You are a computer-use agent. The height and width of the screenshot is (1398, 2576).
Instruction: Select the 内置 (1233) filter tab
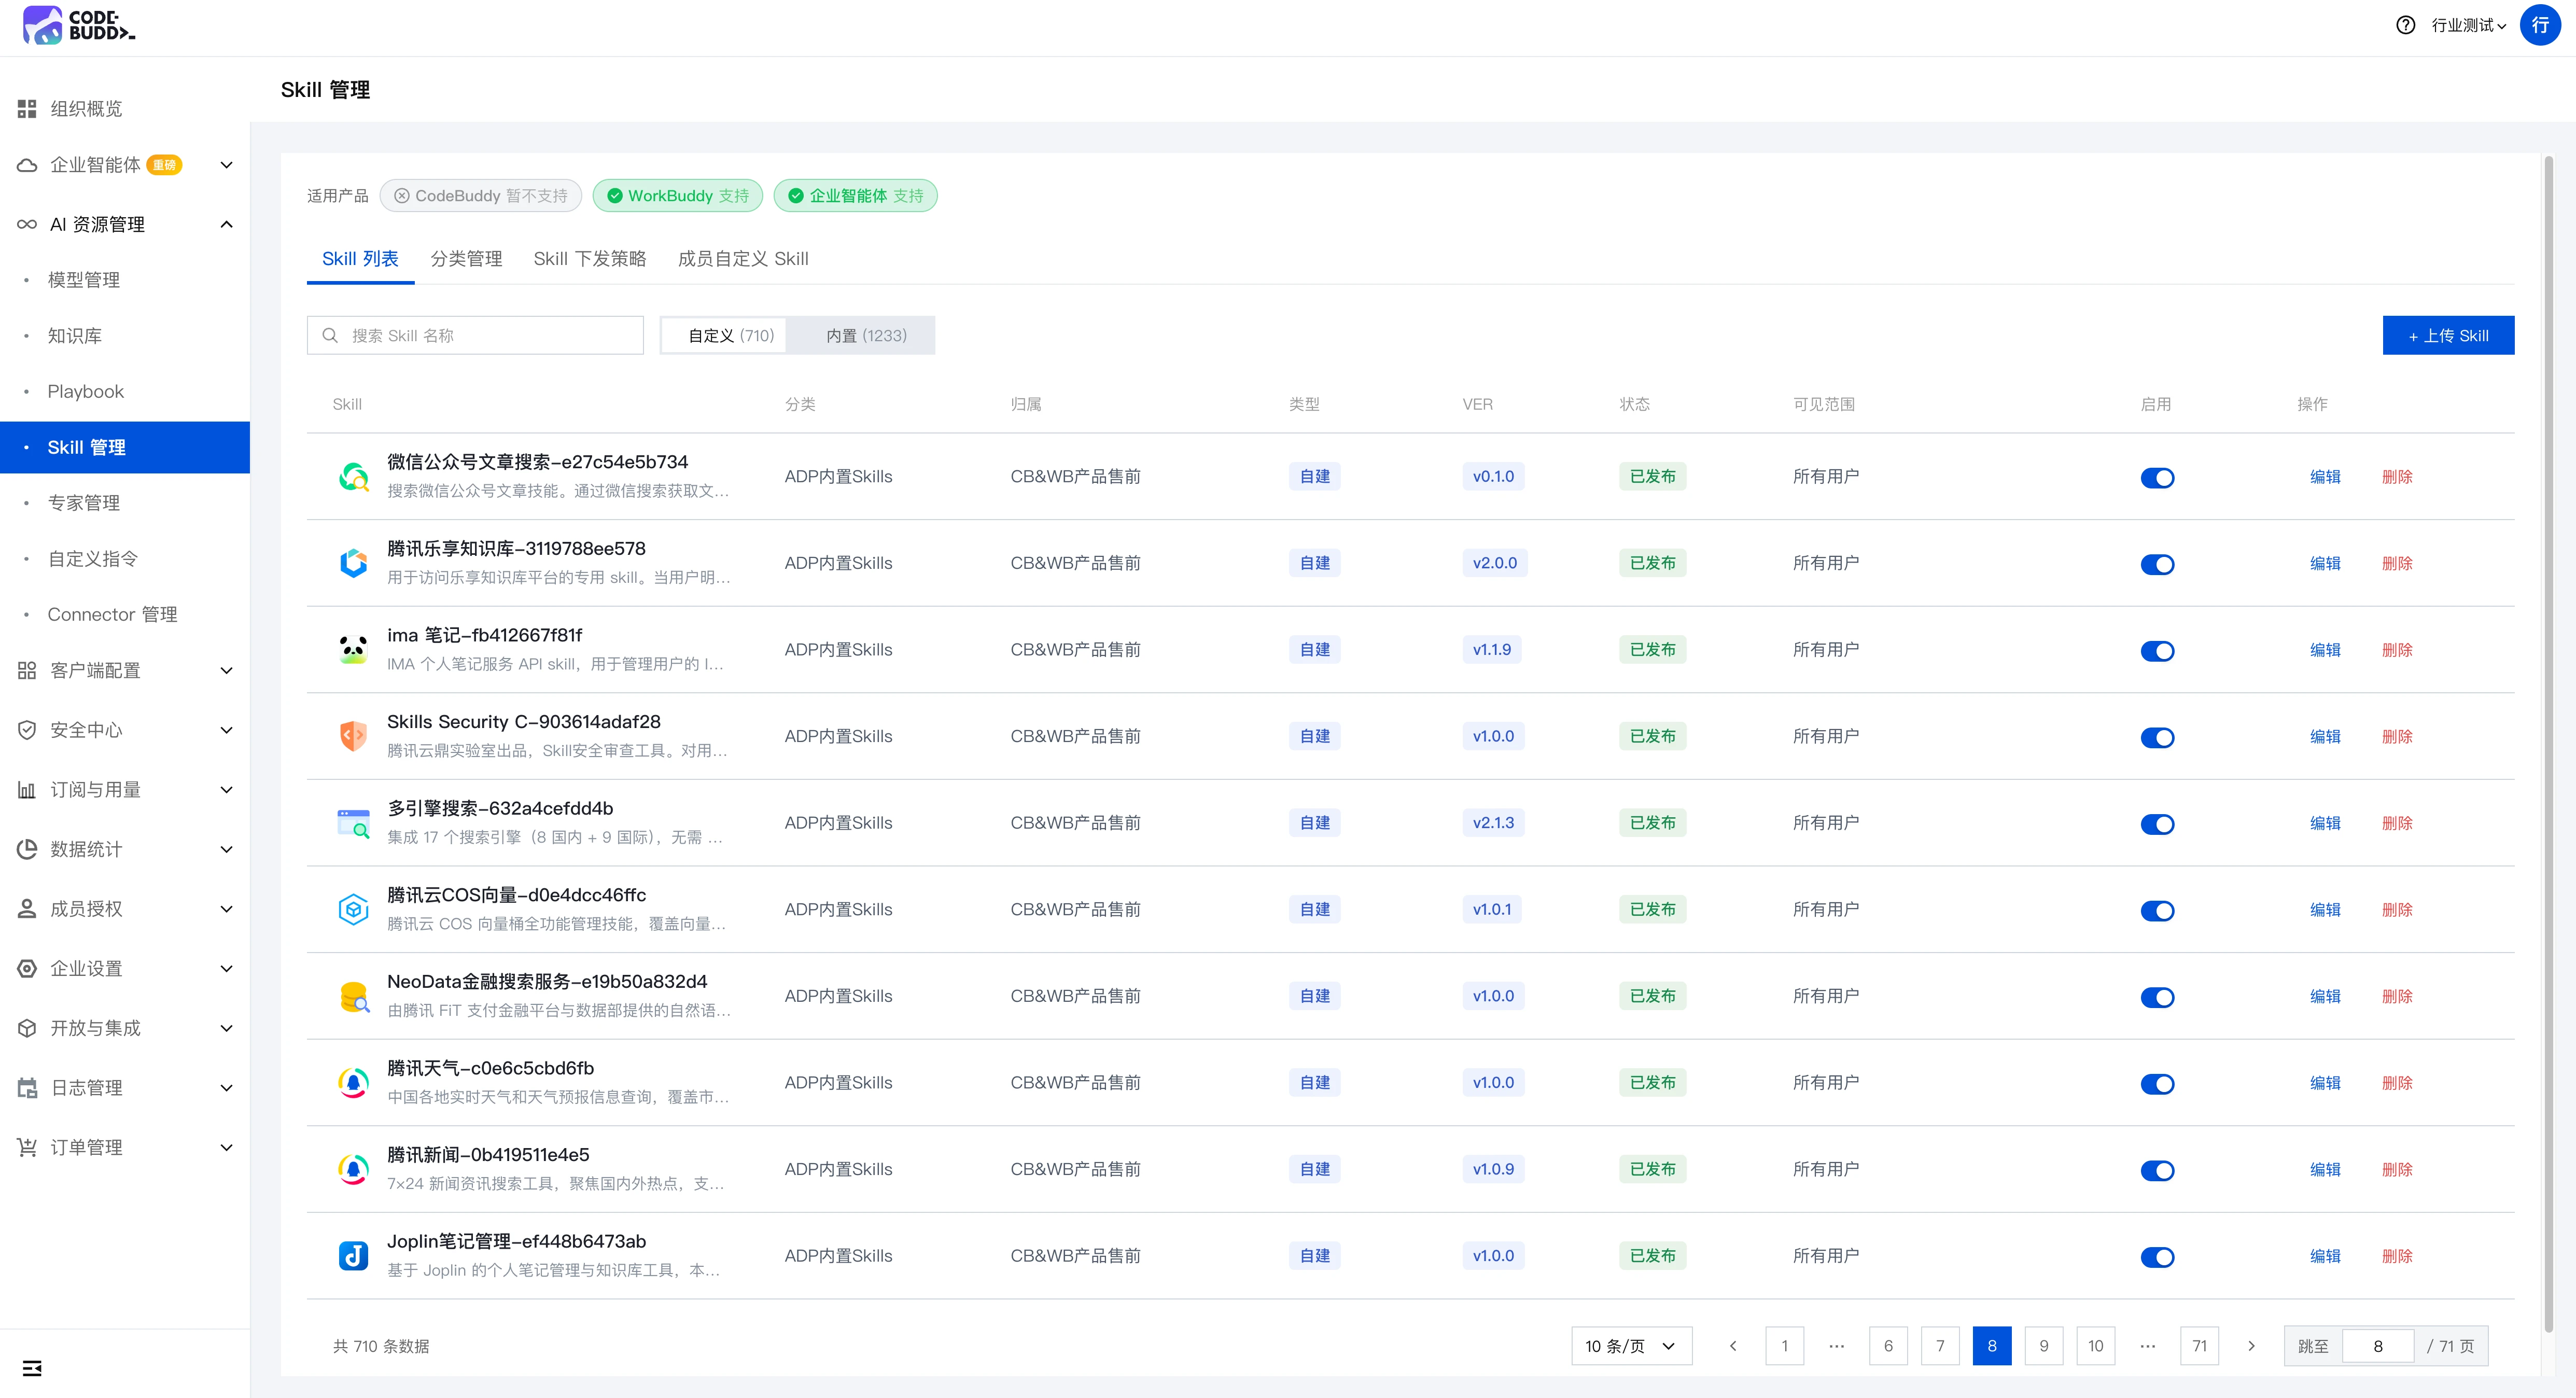pos(866,336)
